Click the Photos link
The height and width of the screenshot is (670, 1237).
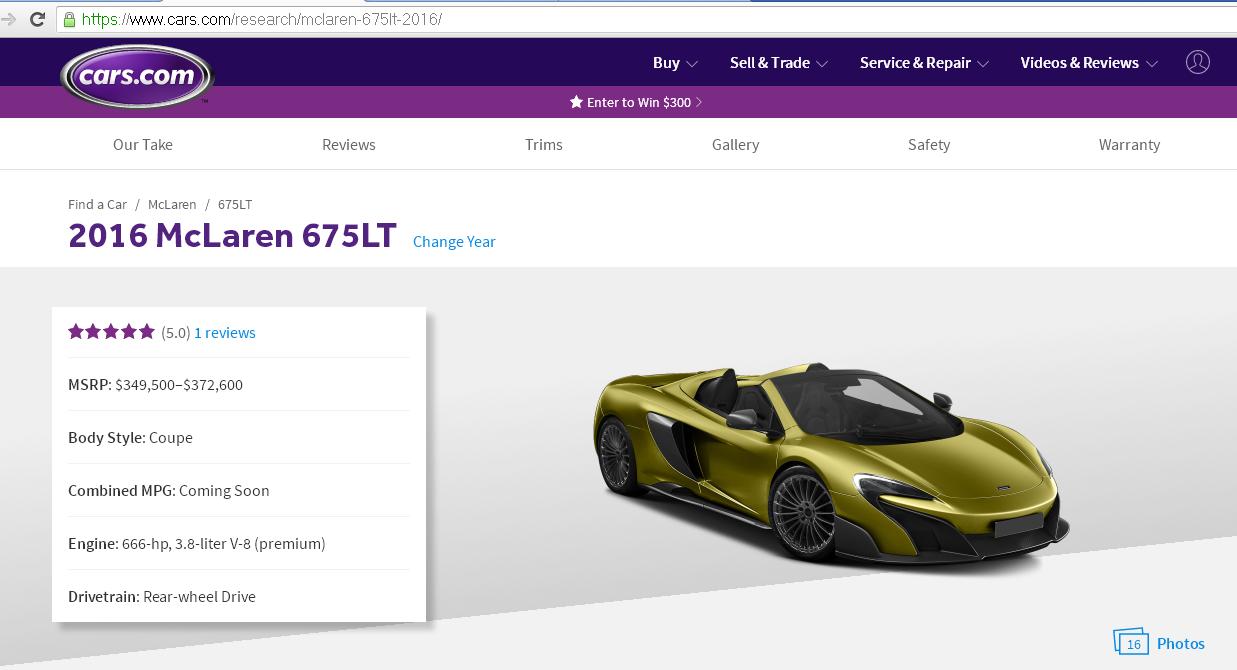point(1181,644)
